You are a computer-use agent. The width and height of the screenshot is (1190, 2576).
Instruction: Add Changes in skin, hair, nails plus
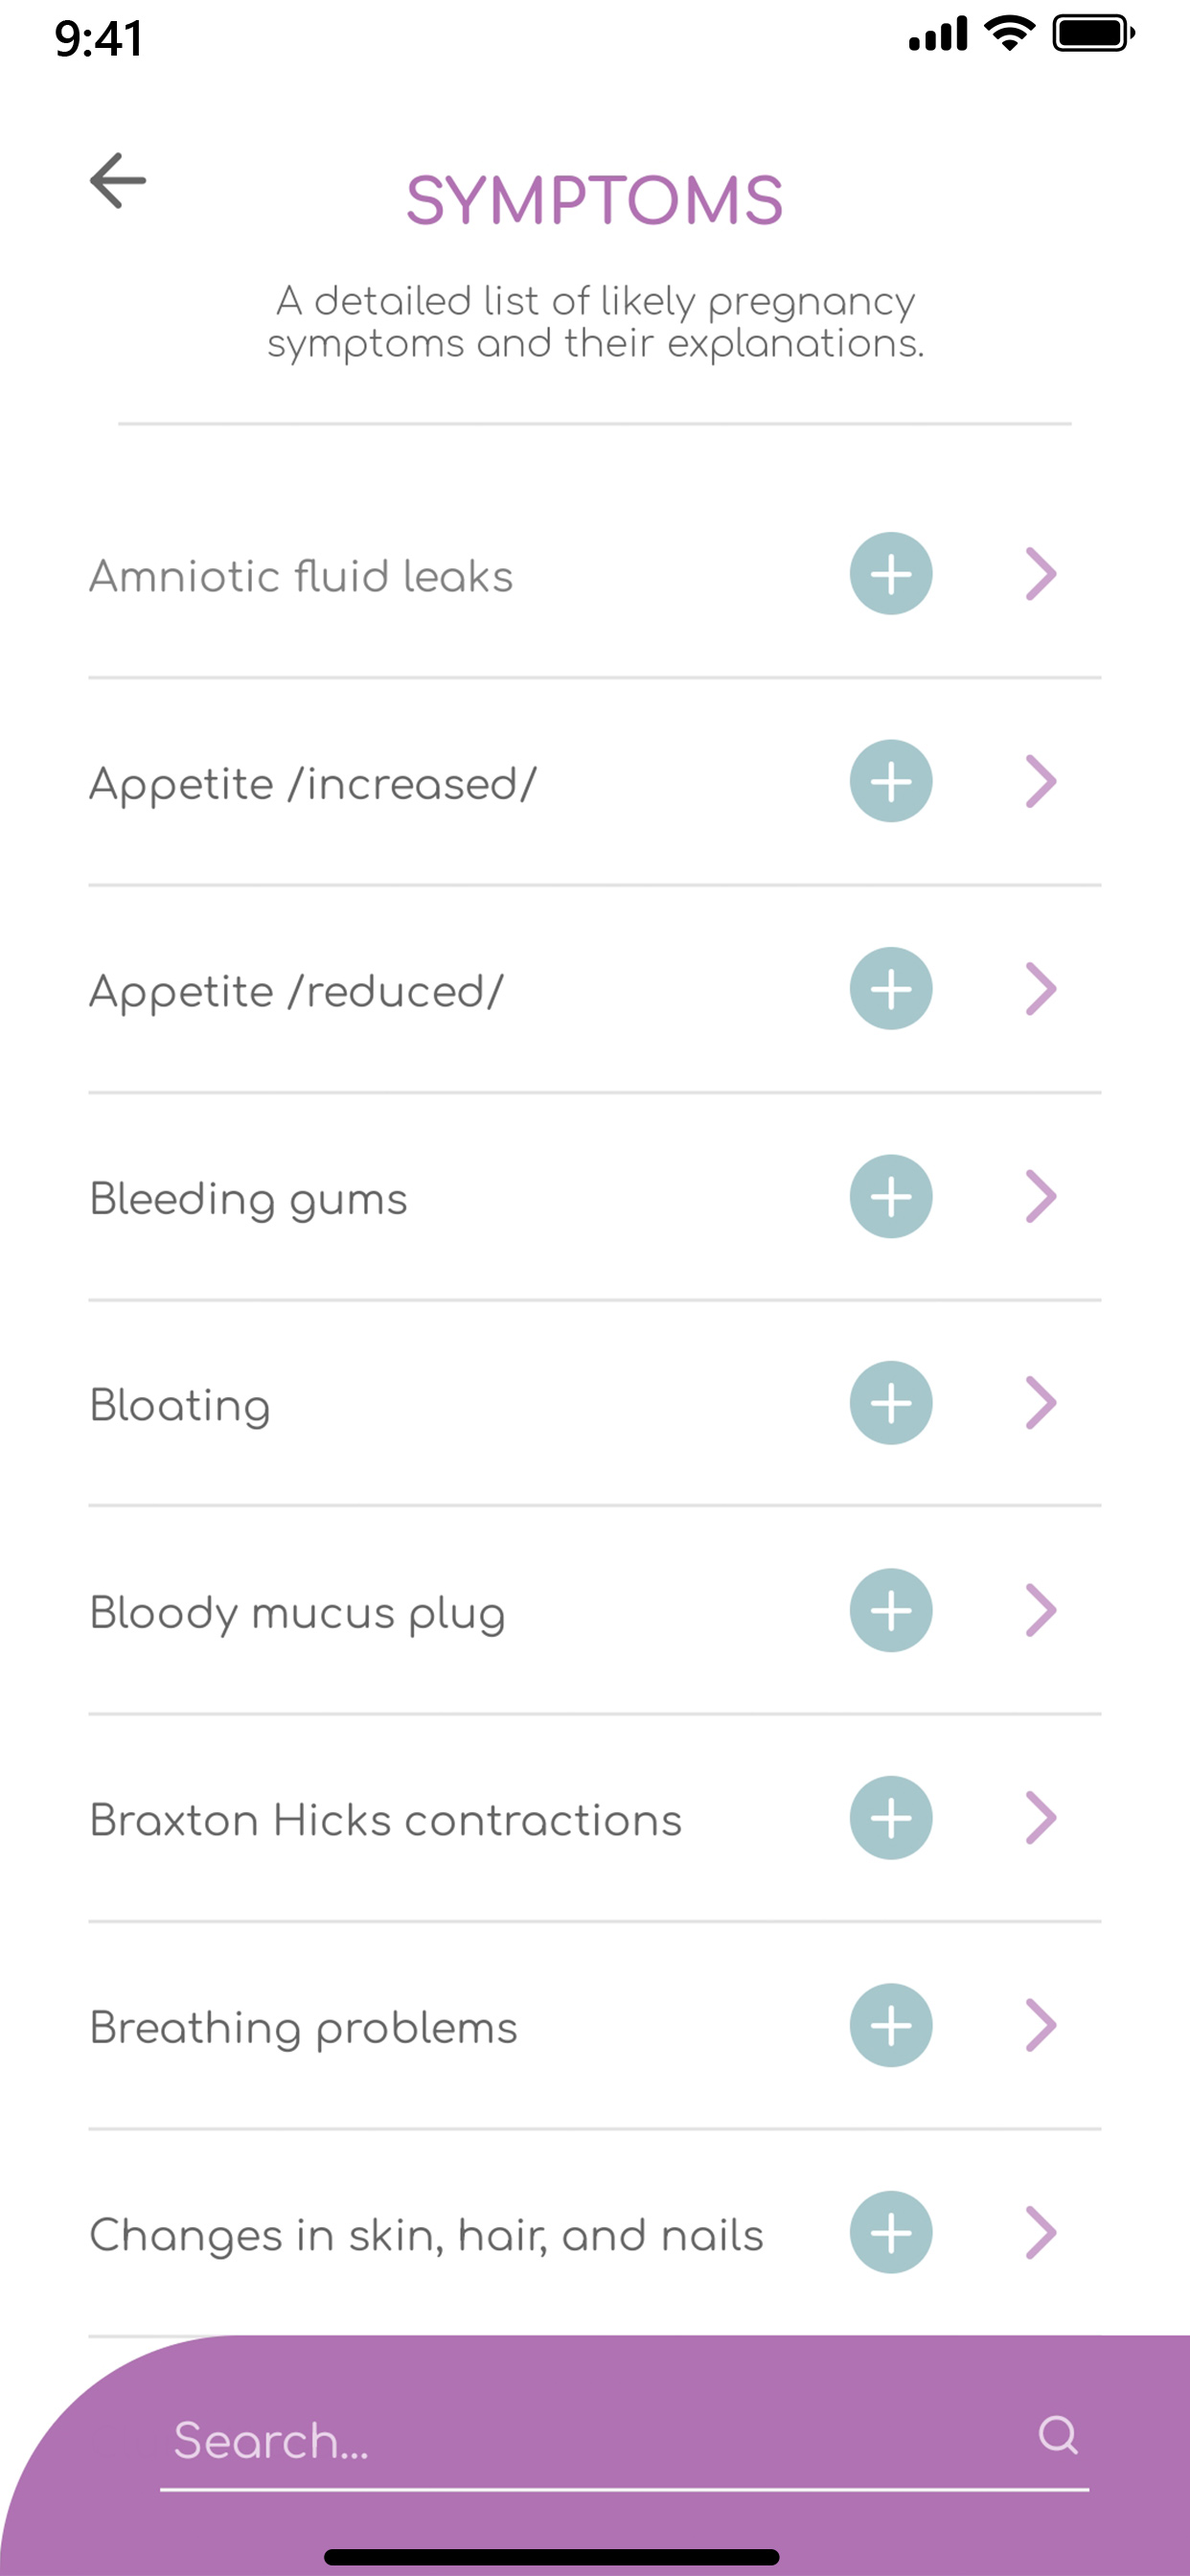click(891, 2232)
